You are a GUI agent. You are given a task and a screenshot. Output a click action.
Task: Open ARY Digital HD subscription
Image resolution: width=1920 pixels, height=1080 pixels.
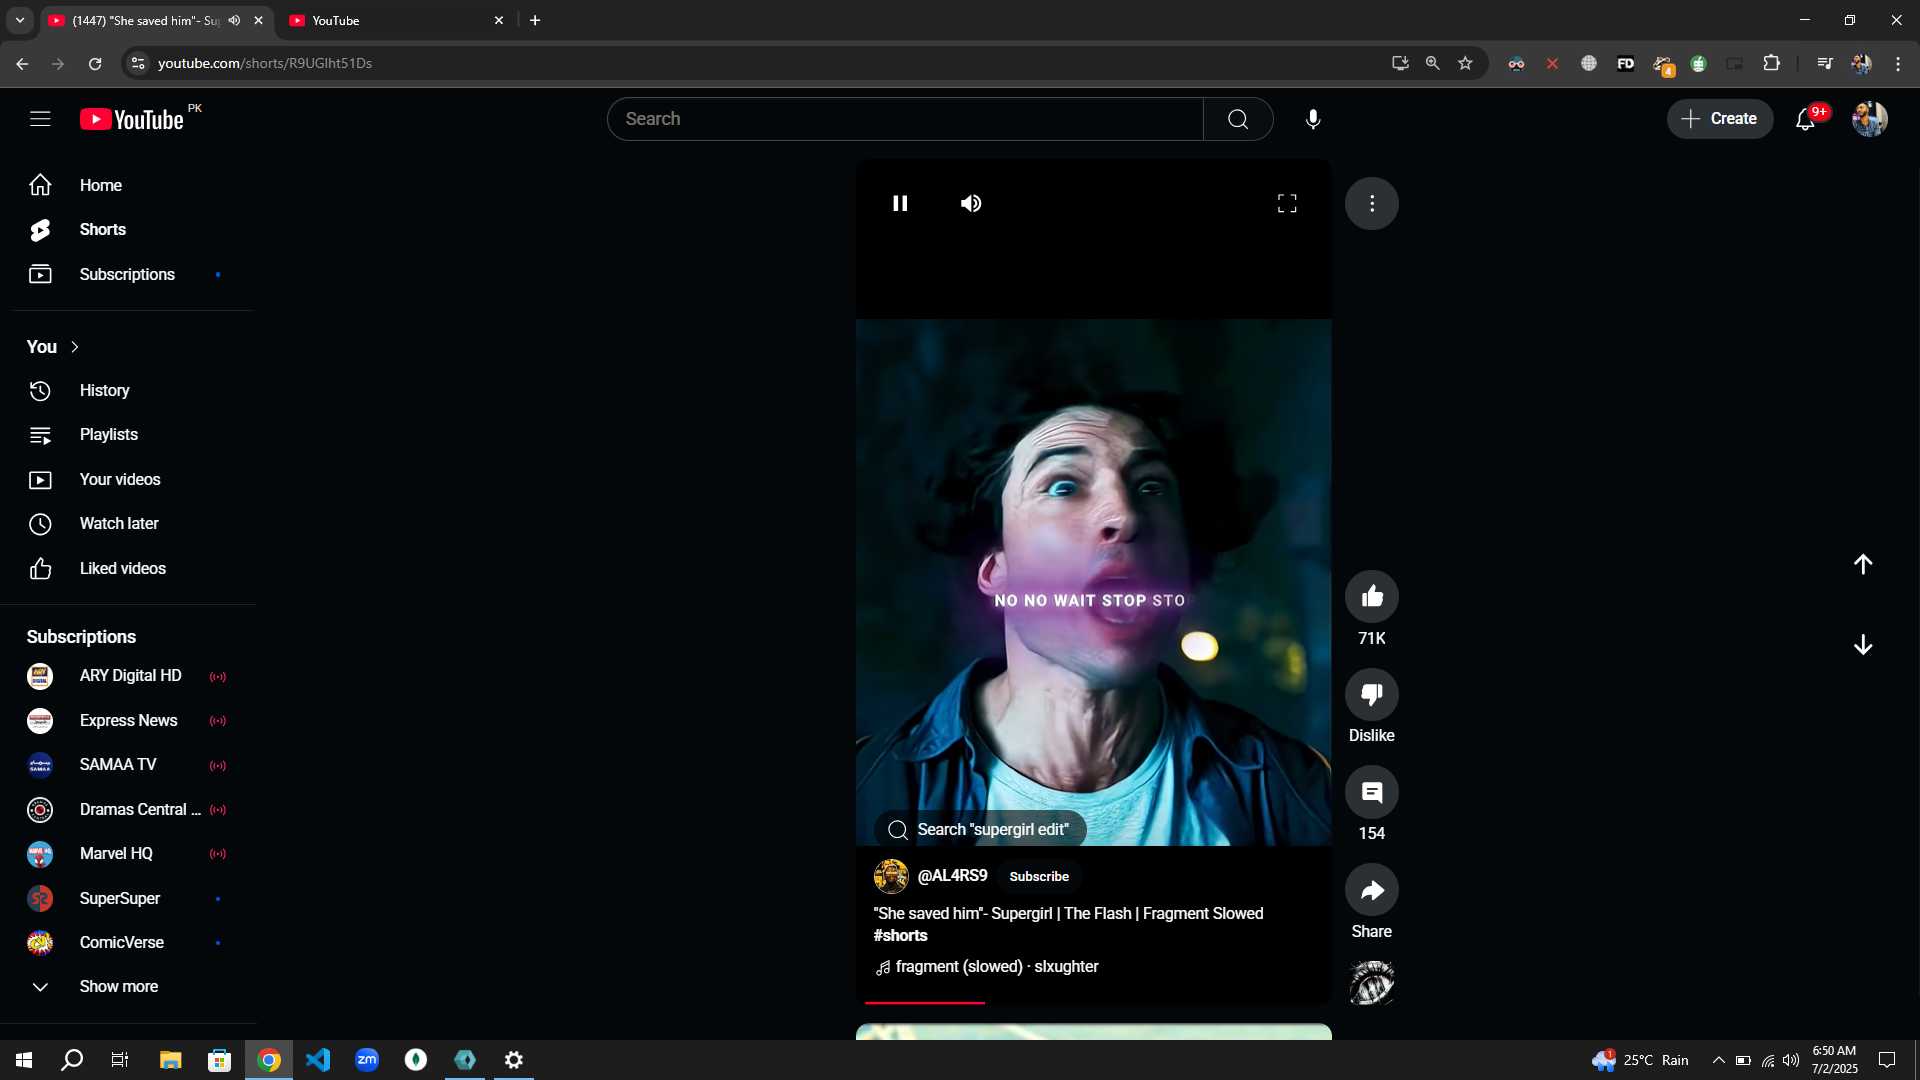[x=128, y=676]
